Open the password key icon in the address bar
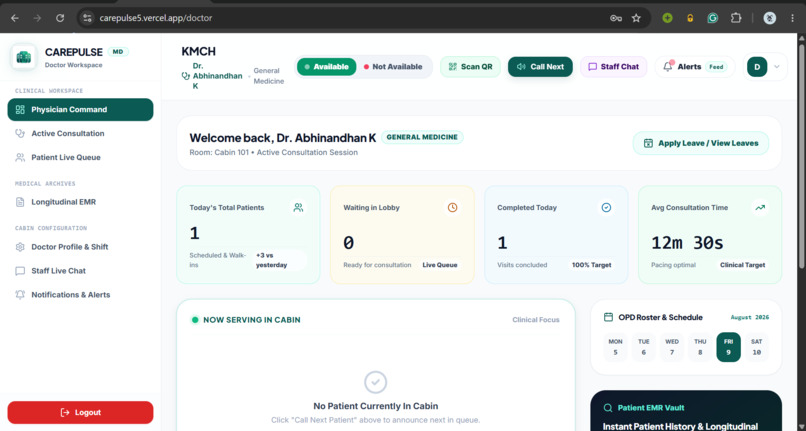The height and width of the screenshot is (431, 806). 616,18
